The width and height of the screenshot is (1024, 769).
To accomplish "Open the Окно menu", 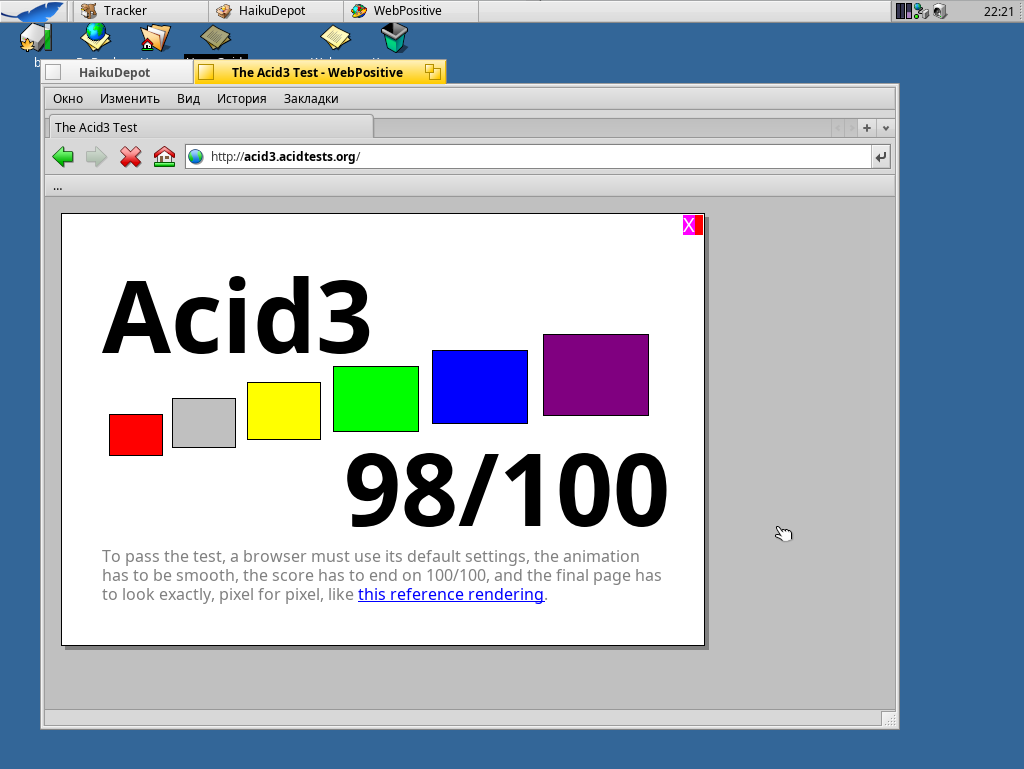I will 68,99.
